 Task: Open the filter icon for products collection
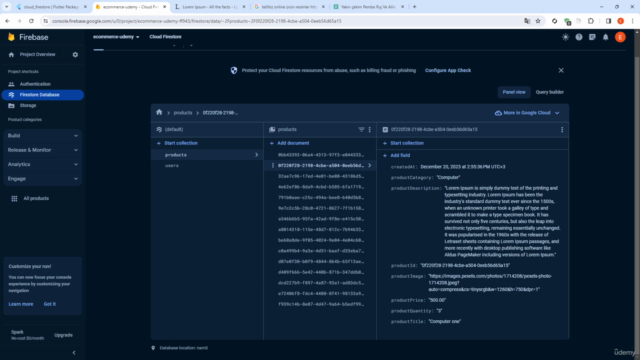(x=361, y=129)
